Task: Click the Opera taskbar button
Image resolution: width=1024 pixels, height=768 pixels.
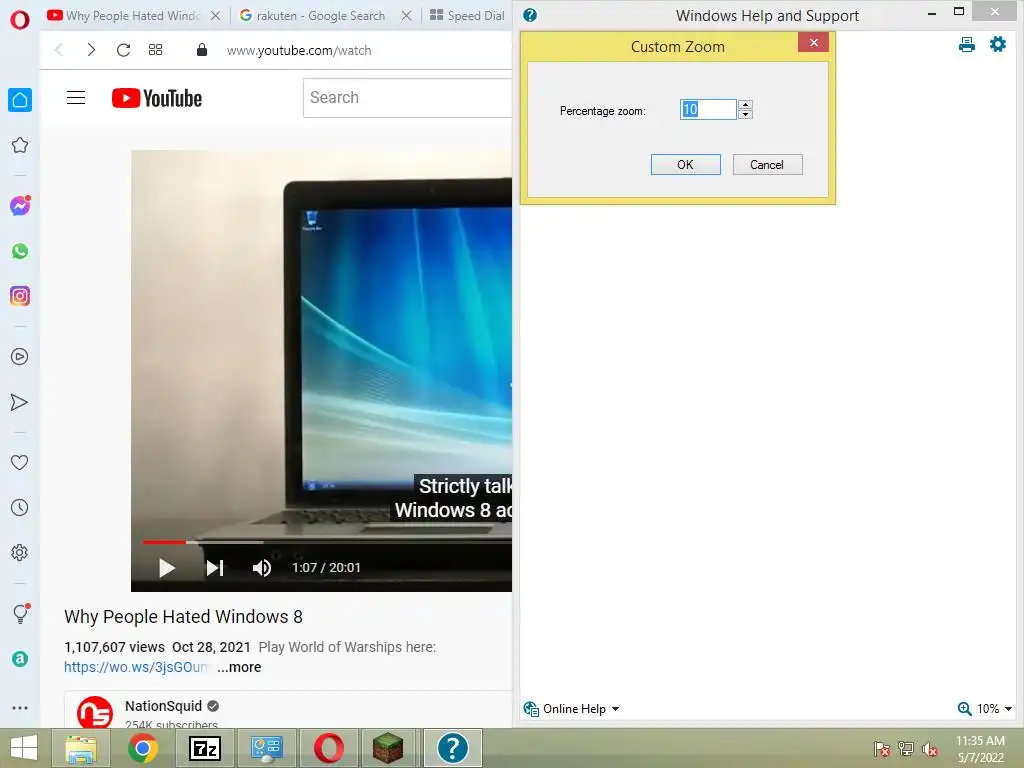Action: point(328,748)
